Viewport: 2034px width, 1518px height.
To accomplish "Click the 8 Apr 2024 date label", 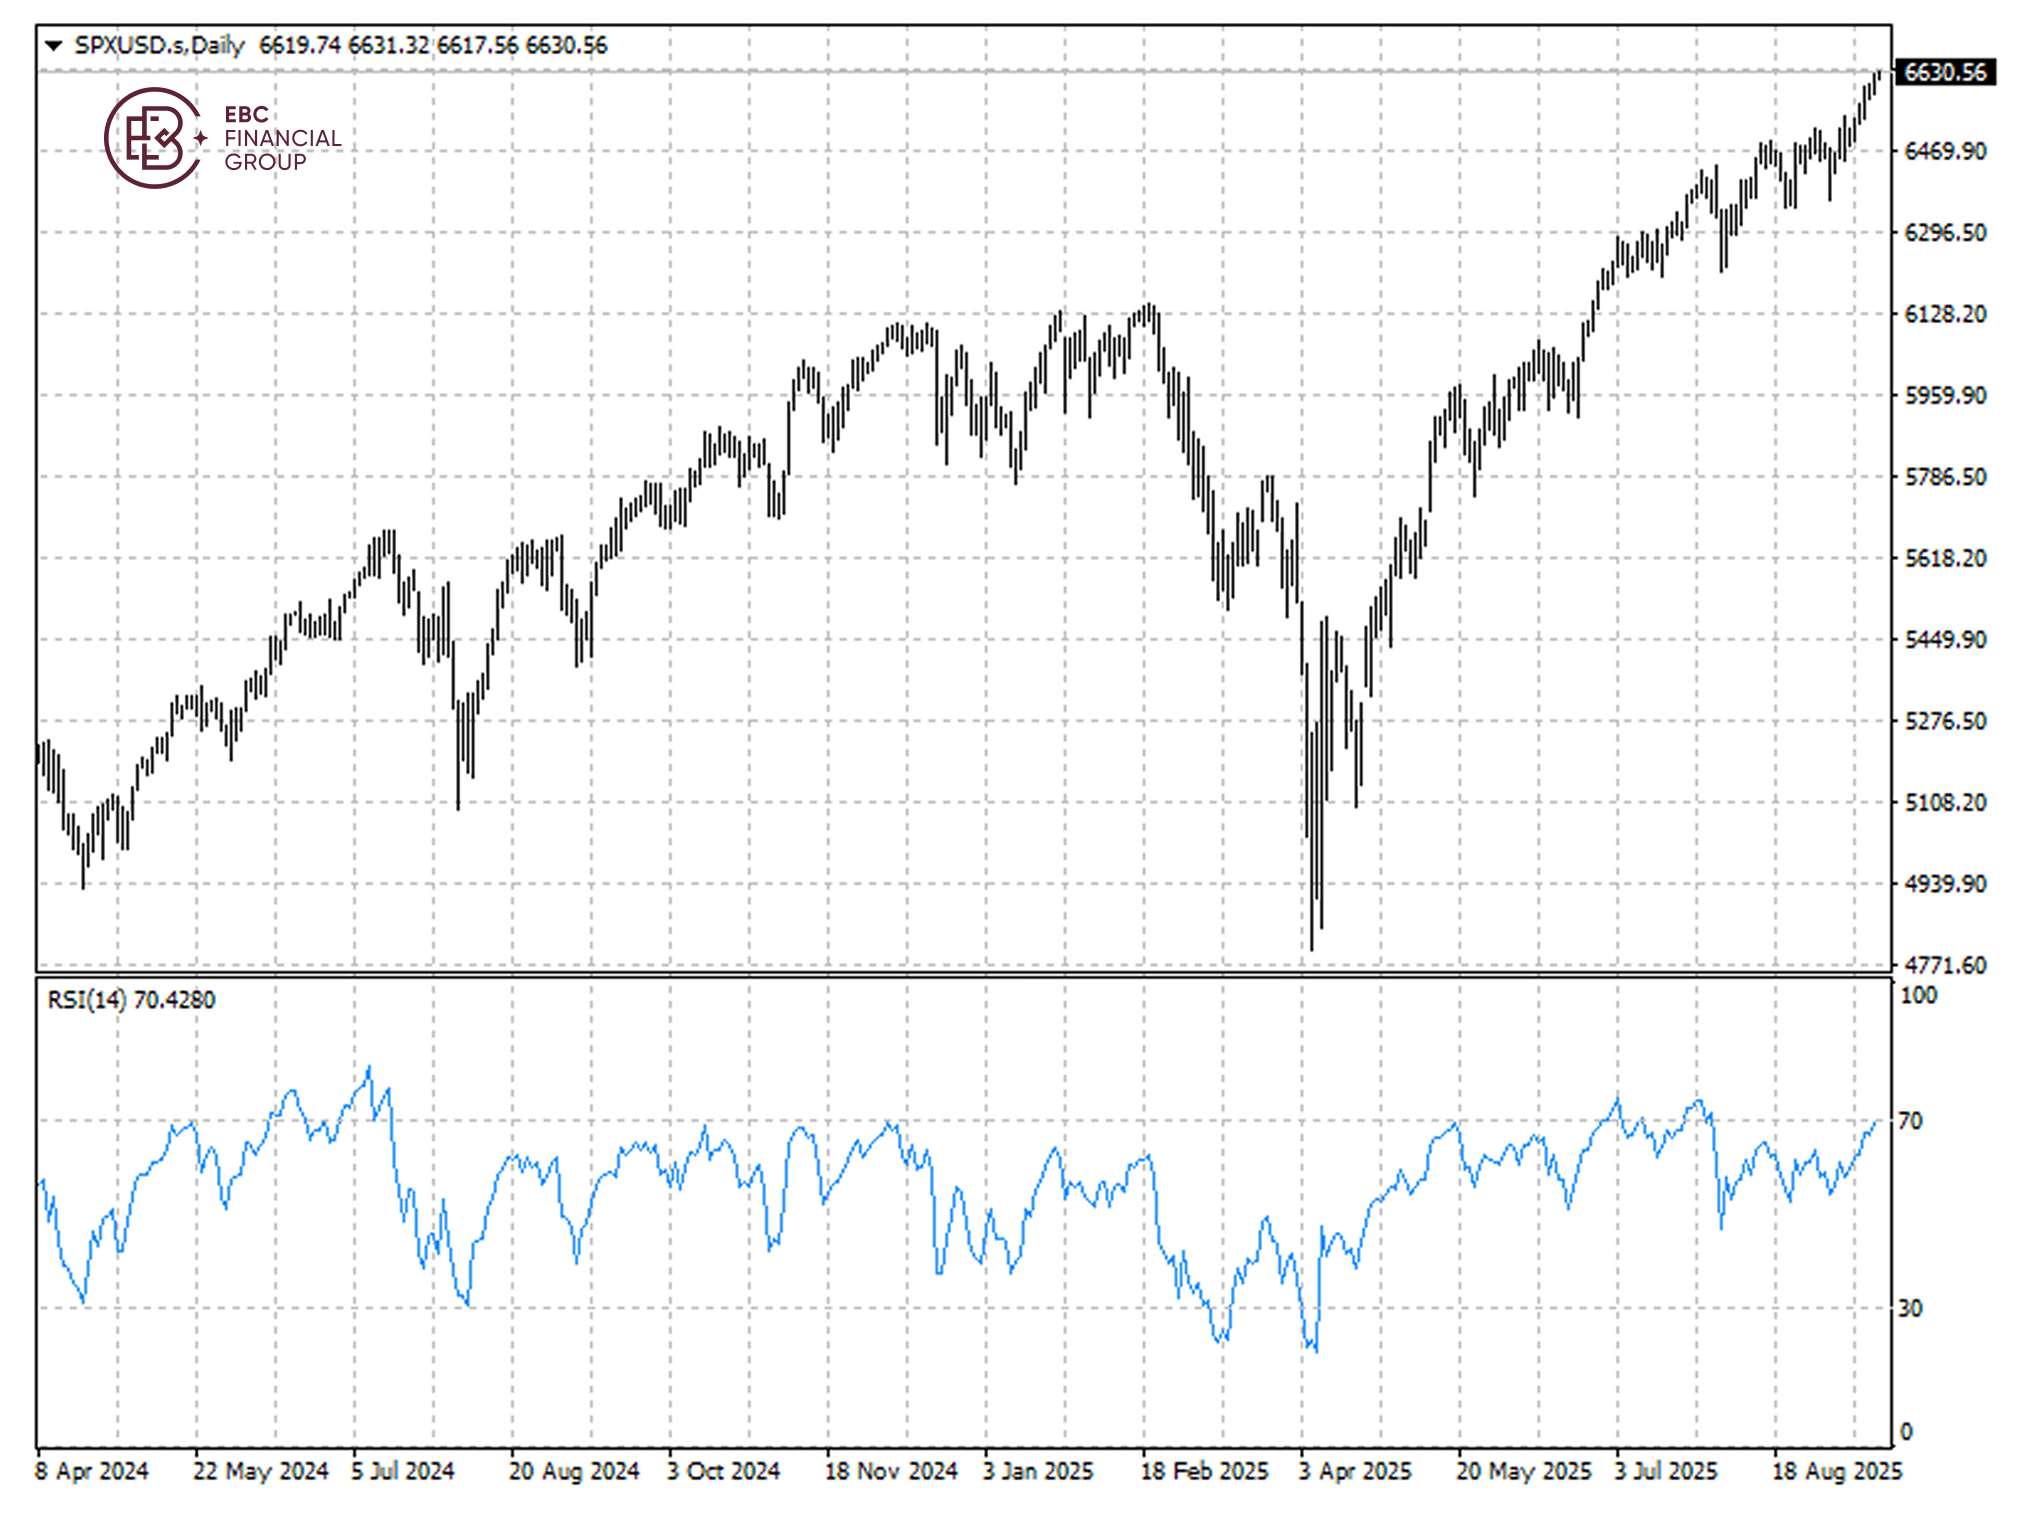I will point(91,1471).
